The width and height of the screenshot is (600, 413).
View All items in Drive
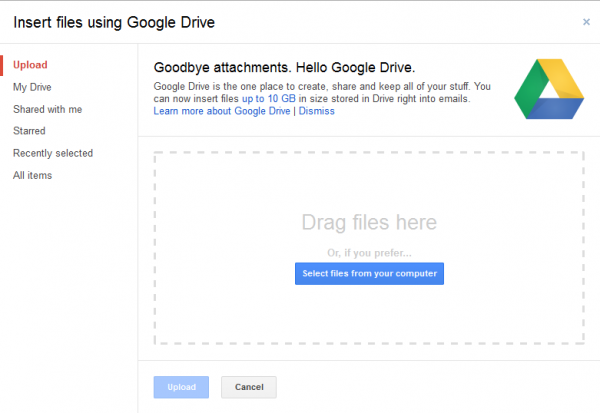click(33, 175)
